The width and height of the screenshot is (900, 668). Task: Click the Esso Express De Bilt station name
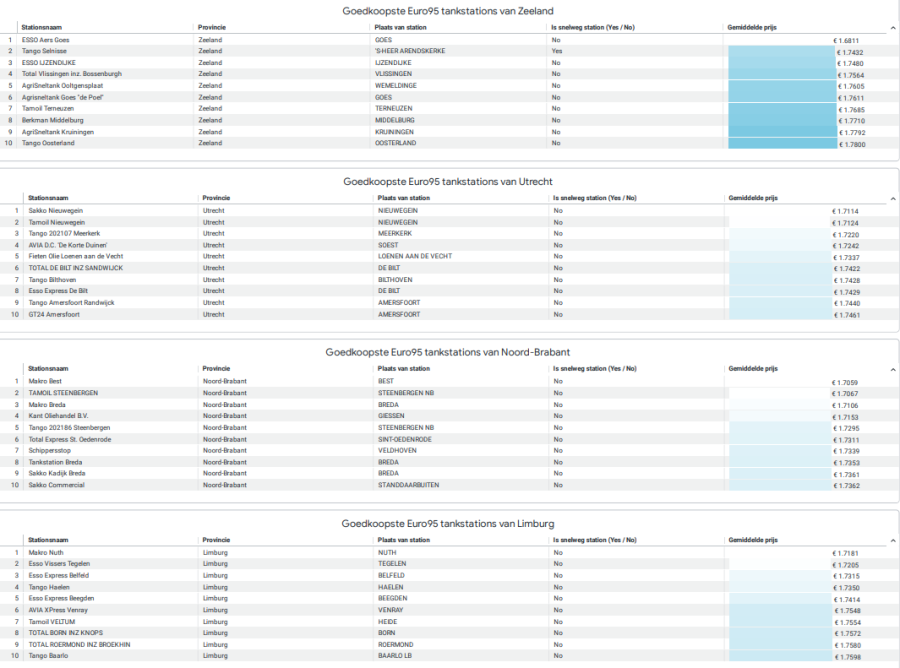point(58,291)
